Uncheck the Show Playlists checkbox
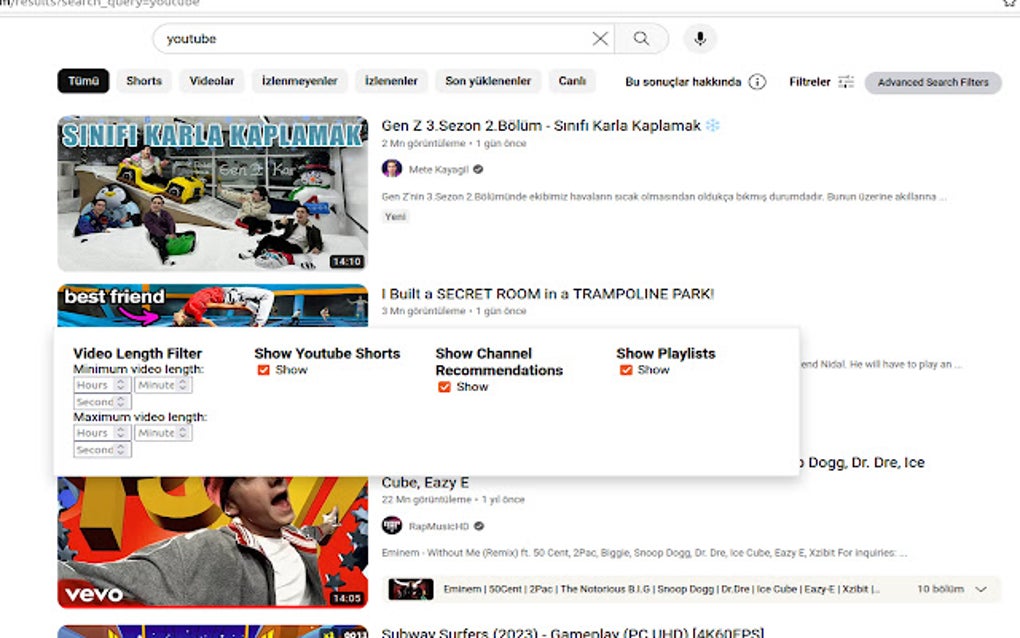This screenshot has height=638, width=1020. click(x=626, y=370)
